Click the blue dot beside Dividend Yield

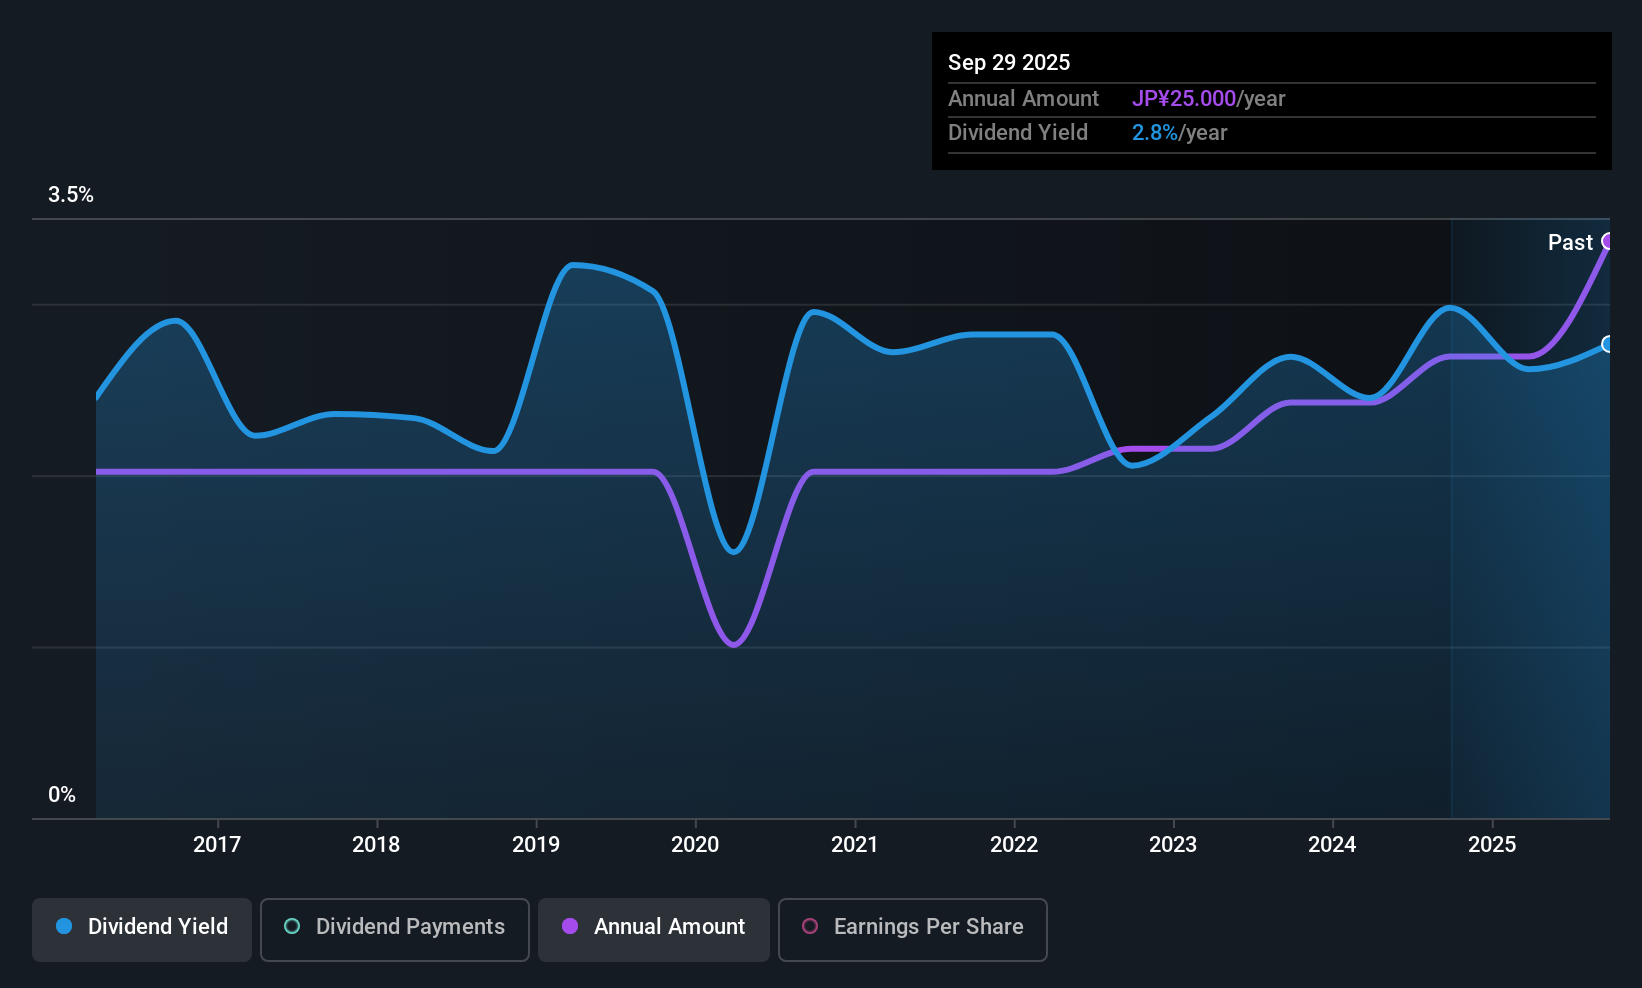tap(64, 927)
